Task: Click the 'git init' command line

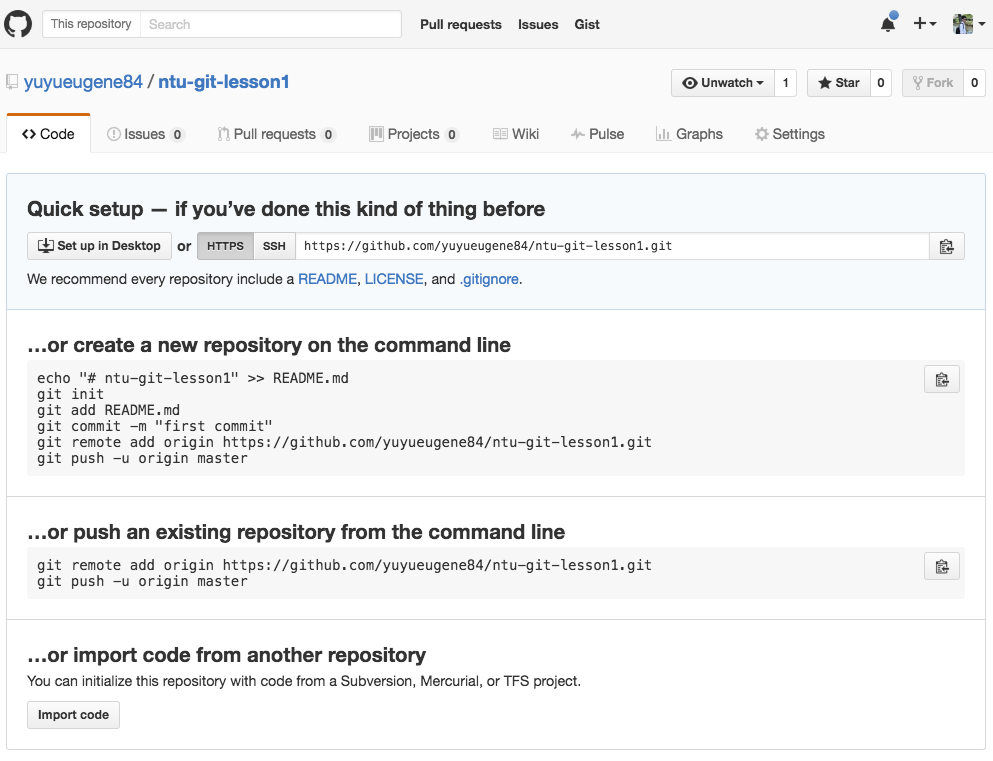Action: click(x=70, y=394)
